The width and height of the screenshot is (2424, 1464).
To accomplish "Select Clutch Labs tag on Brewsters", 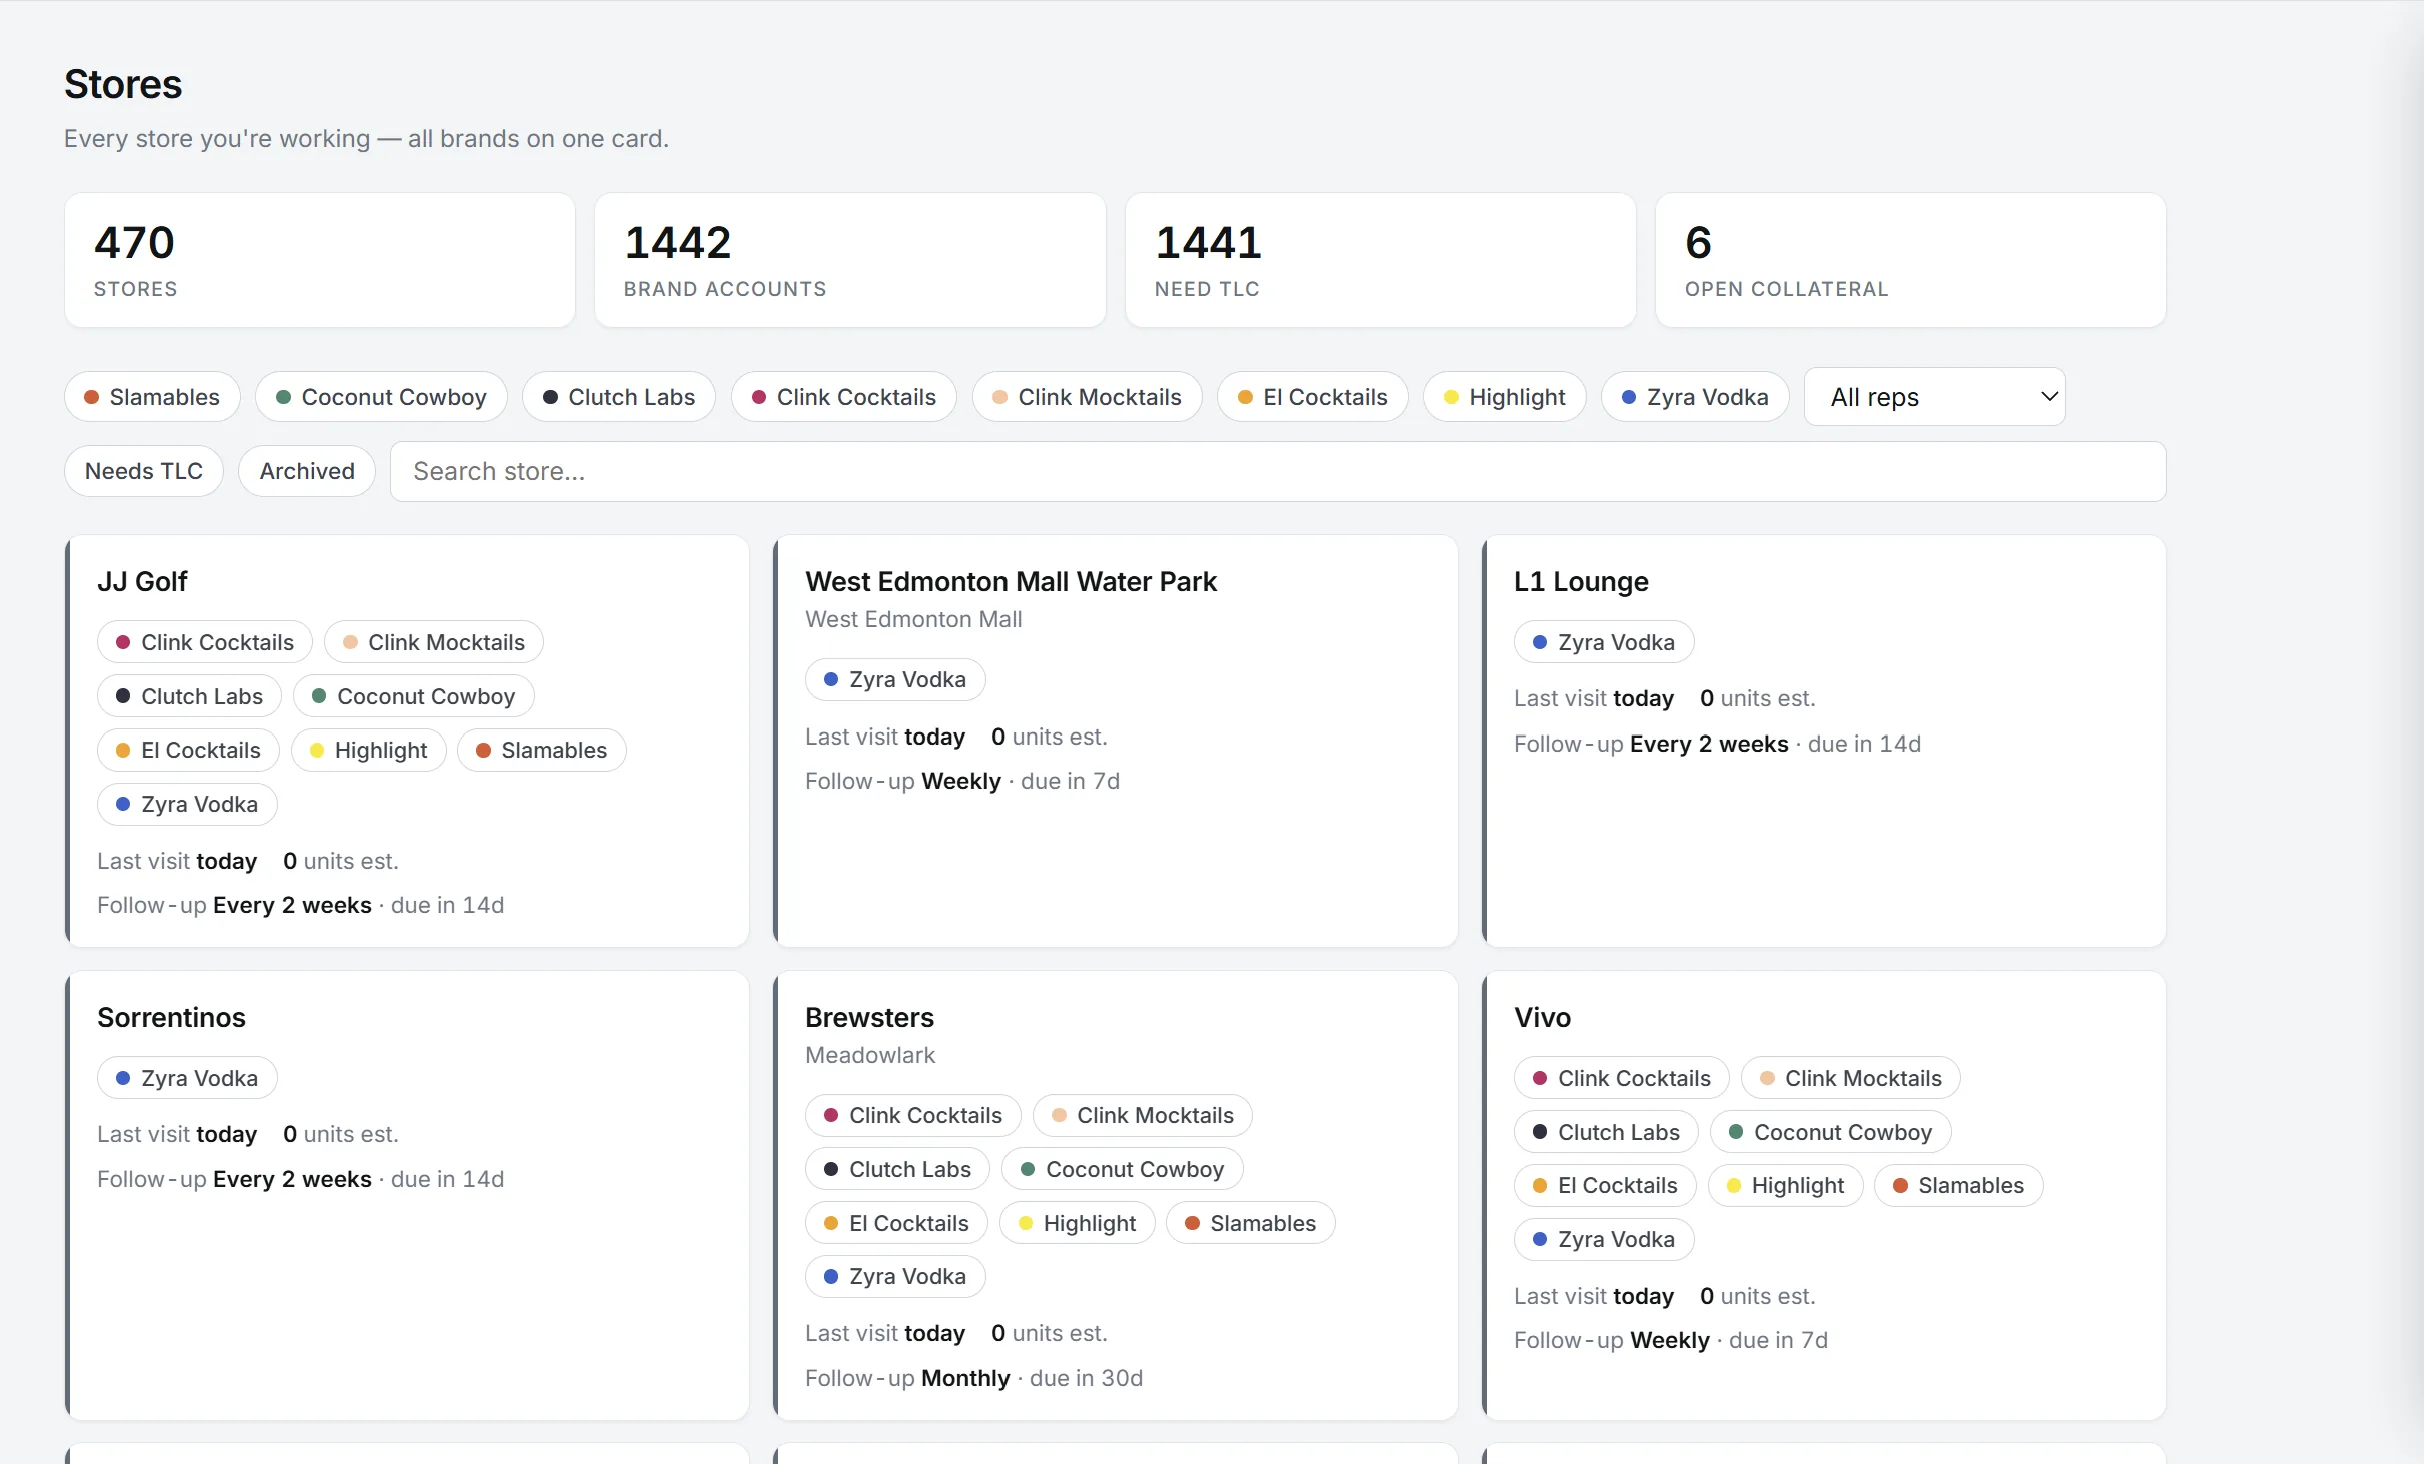I will tap(898, 1169).
